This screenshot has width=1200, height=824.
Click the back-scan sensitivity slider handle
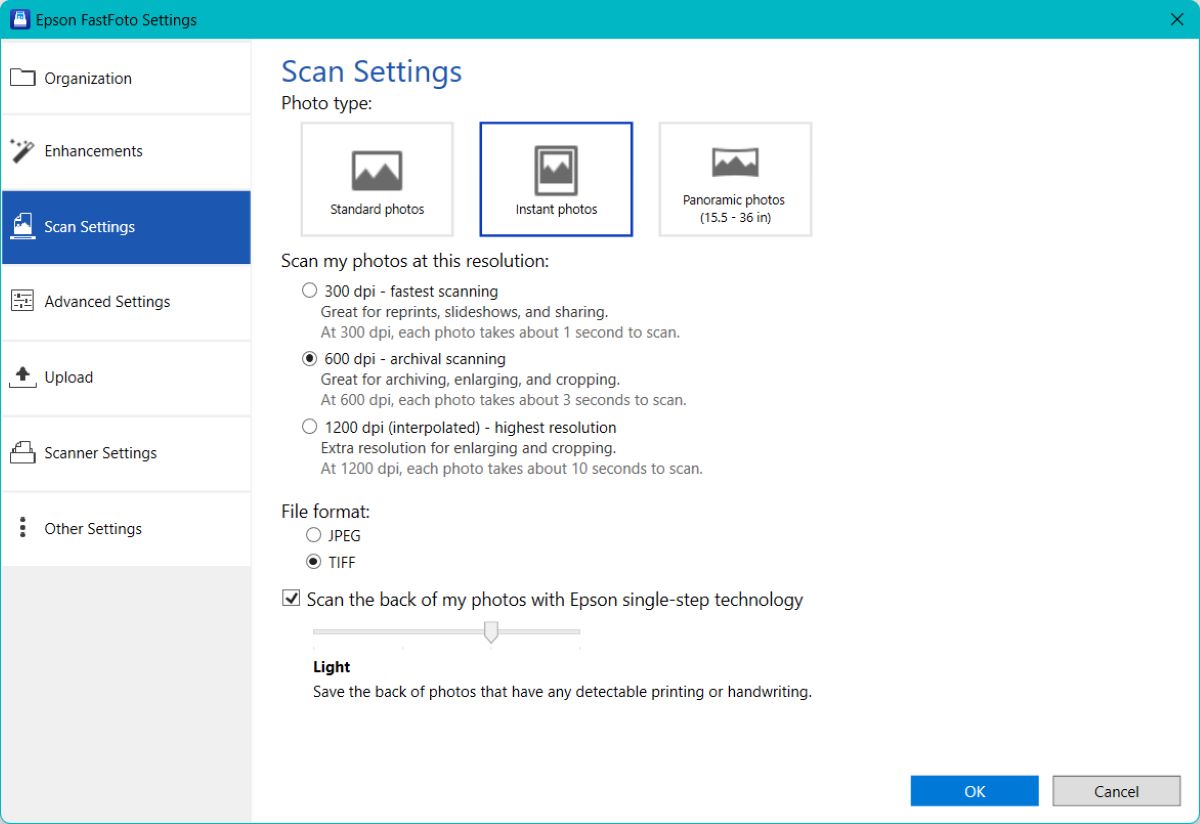(x=491, y=632)
